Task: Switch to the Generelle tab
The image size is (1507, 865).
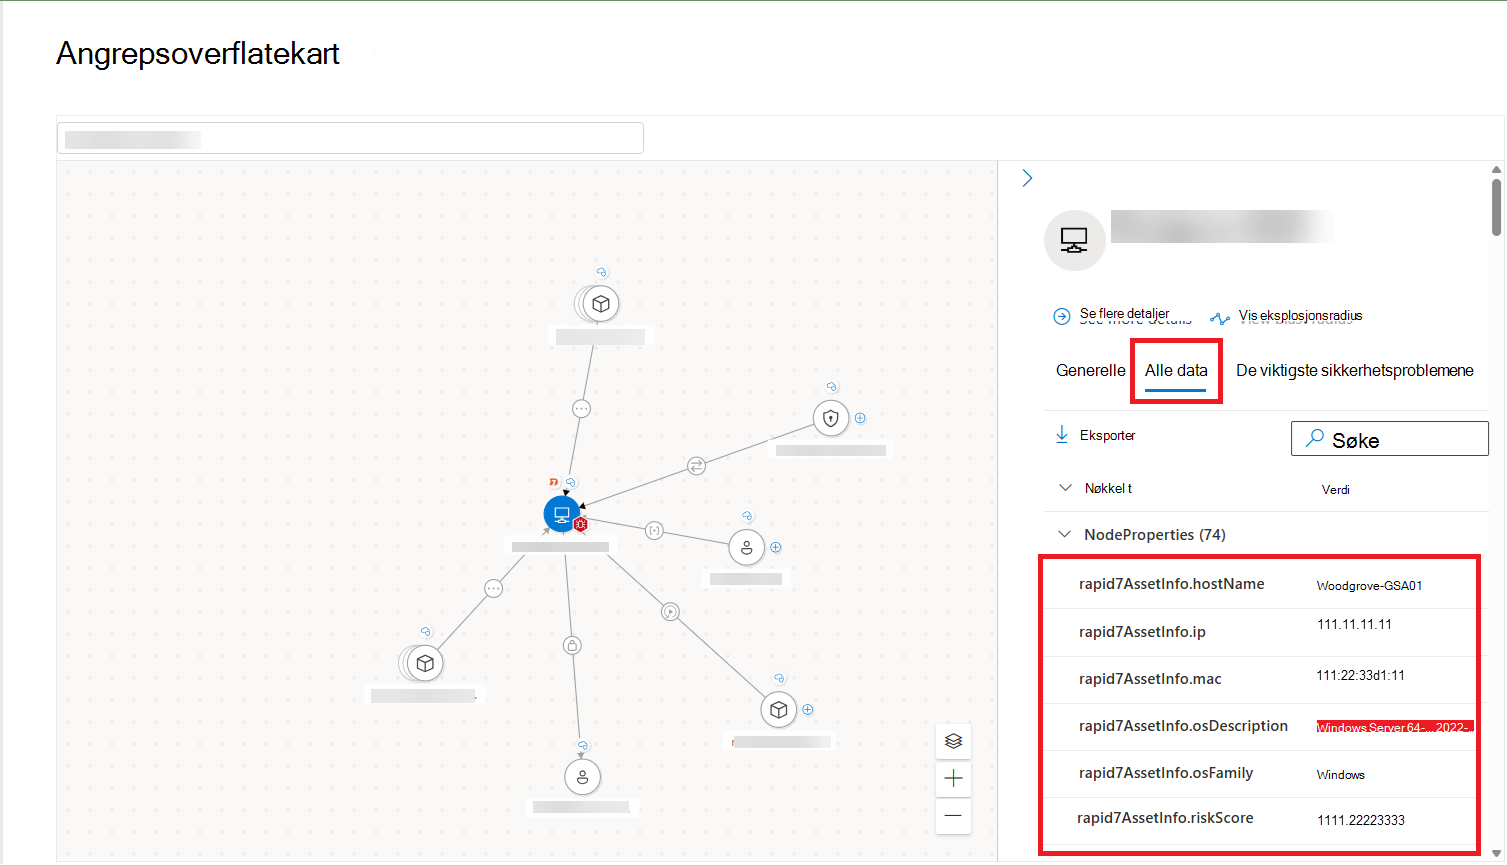Action: 1090,370
